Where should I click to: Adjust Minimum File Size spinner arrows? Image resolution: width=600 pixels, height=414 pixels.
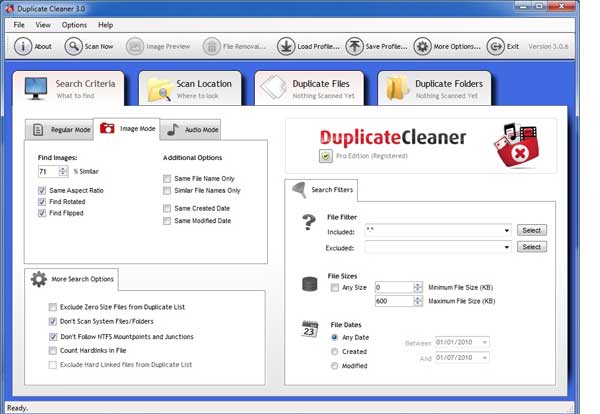(x=418, y=287)
